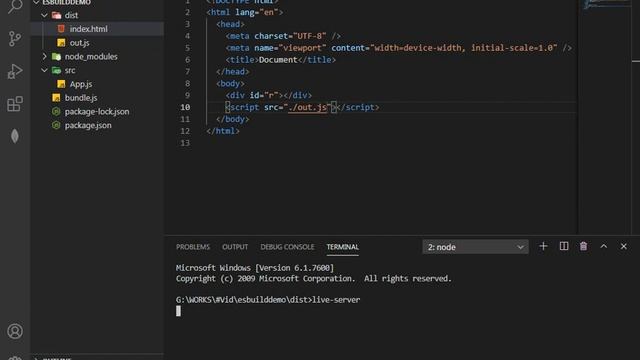
Task: Click the index.html file icon
Action: coord(61,29)
